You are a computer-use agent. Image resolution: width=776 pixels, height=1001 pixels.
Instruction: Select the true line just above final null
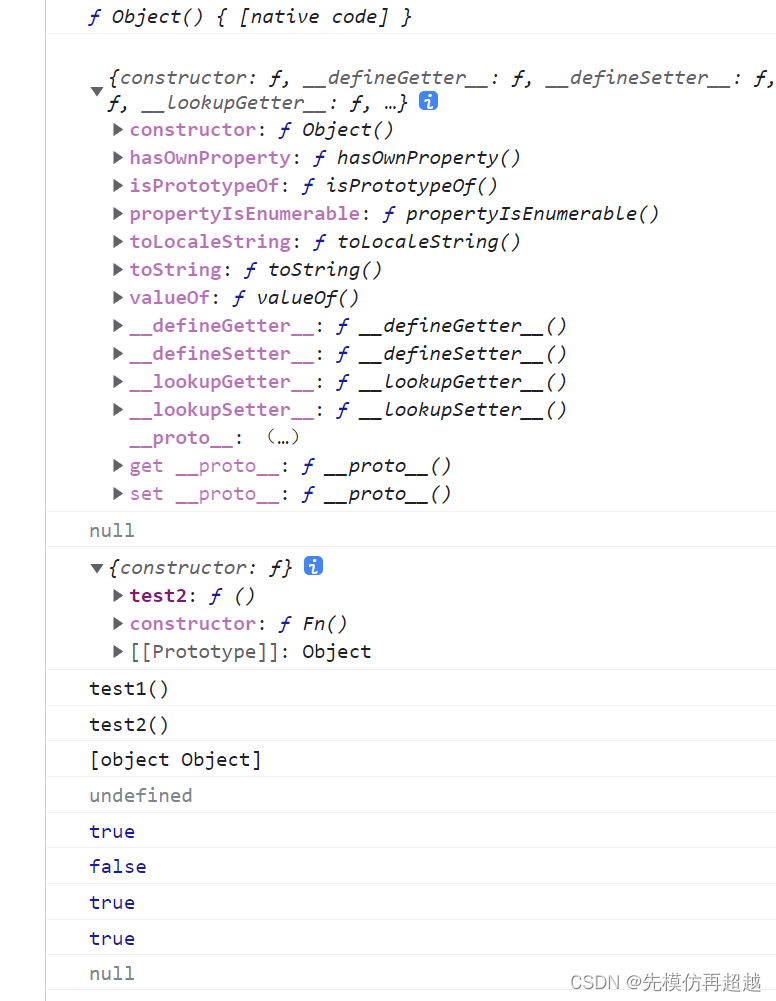tap(112, 938)
